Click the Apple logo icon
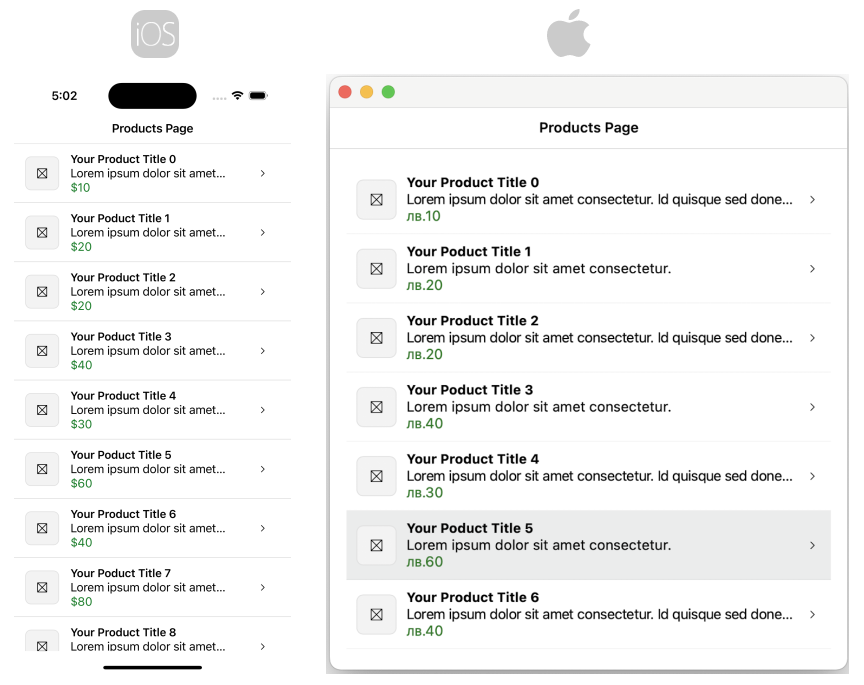Image resolution: width=864 pixels, height=685 pixels. coord(569,34)
